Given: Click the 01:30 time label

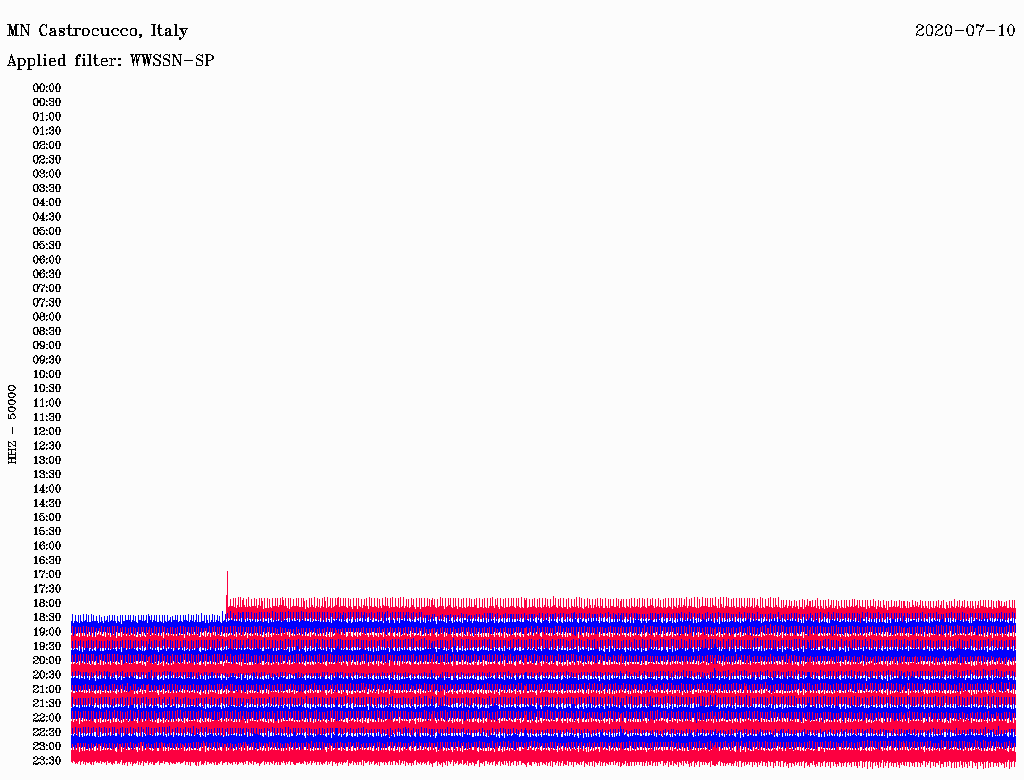Looking at the screenshot, I should click(x=47, y=131).
